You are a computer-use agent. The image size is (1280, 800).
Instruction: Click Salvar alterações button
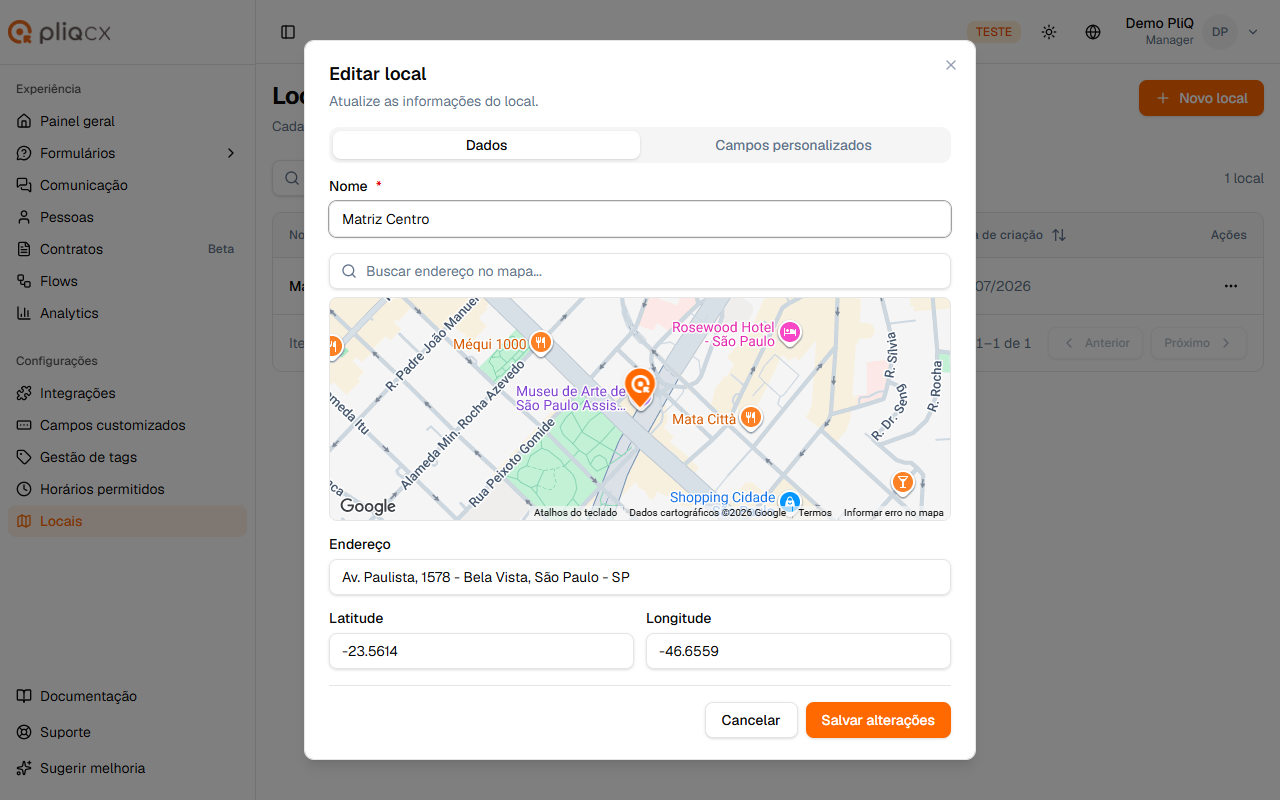tap(878, 720)
